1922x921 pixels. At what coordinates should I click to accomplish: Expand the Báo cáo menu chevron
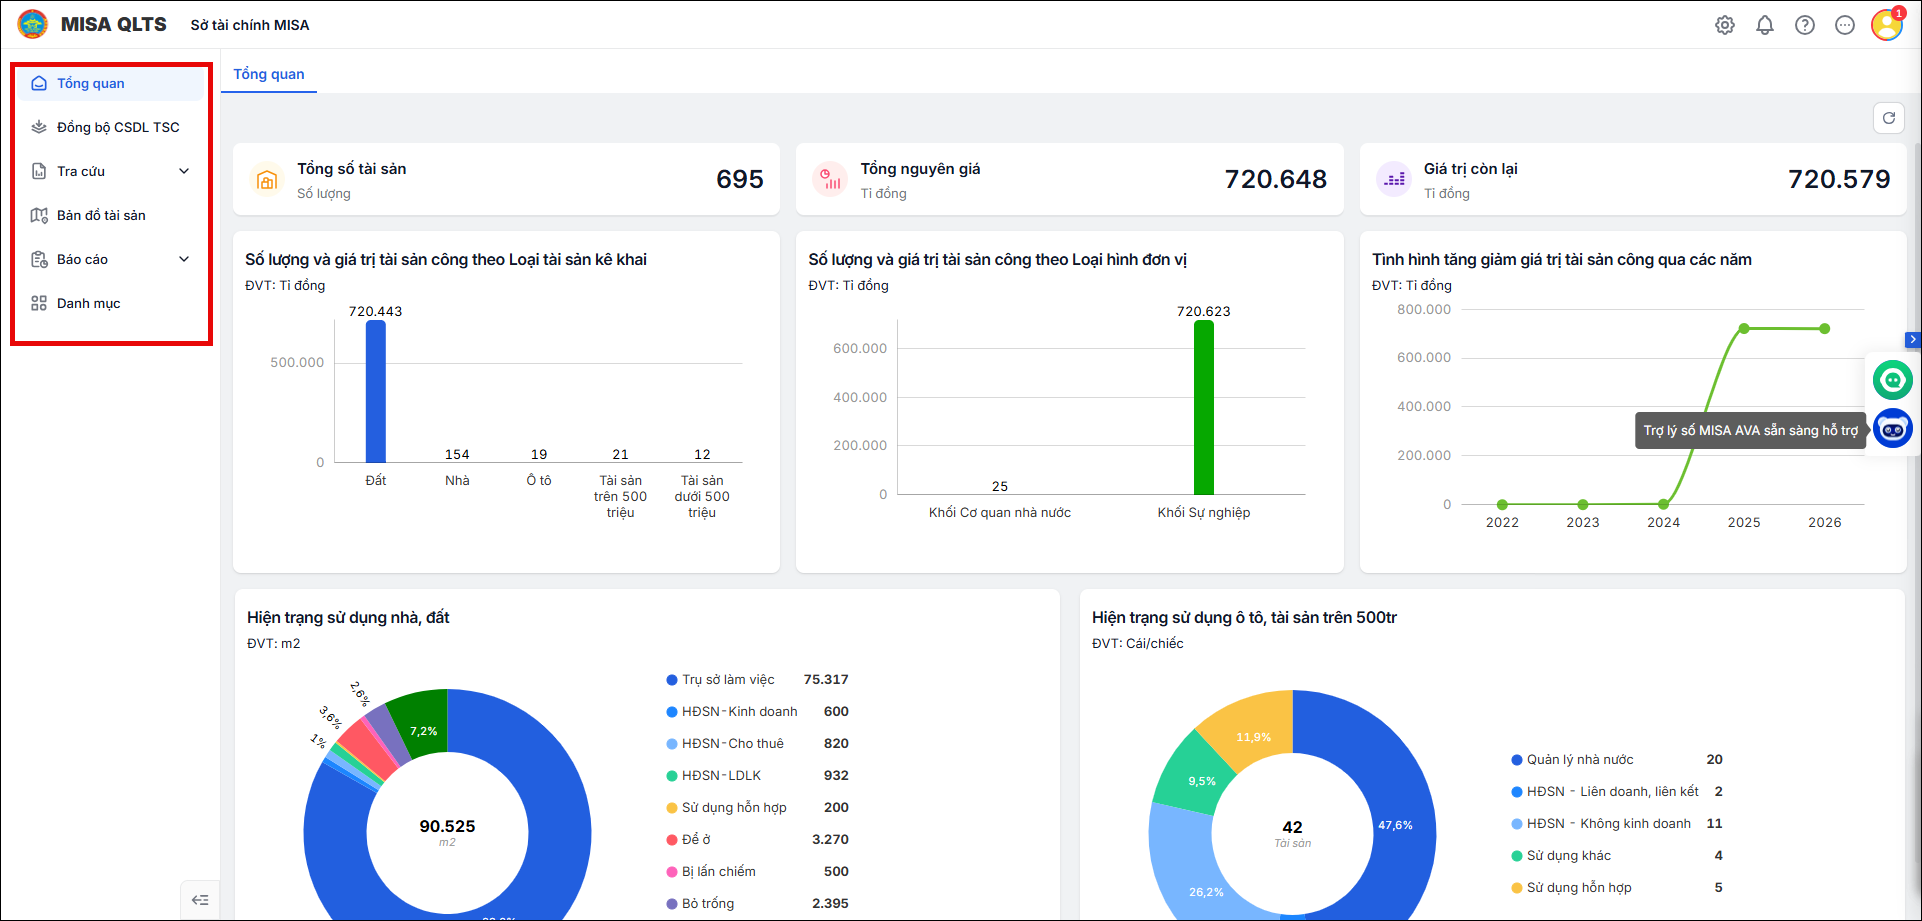[184, 259]
